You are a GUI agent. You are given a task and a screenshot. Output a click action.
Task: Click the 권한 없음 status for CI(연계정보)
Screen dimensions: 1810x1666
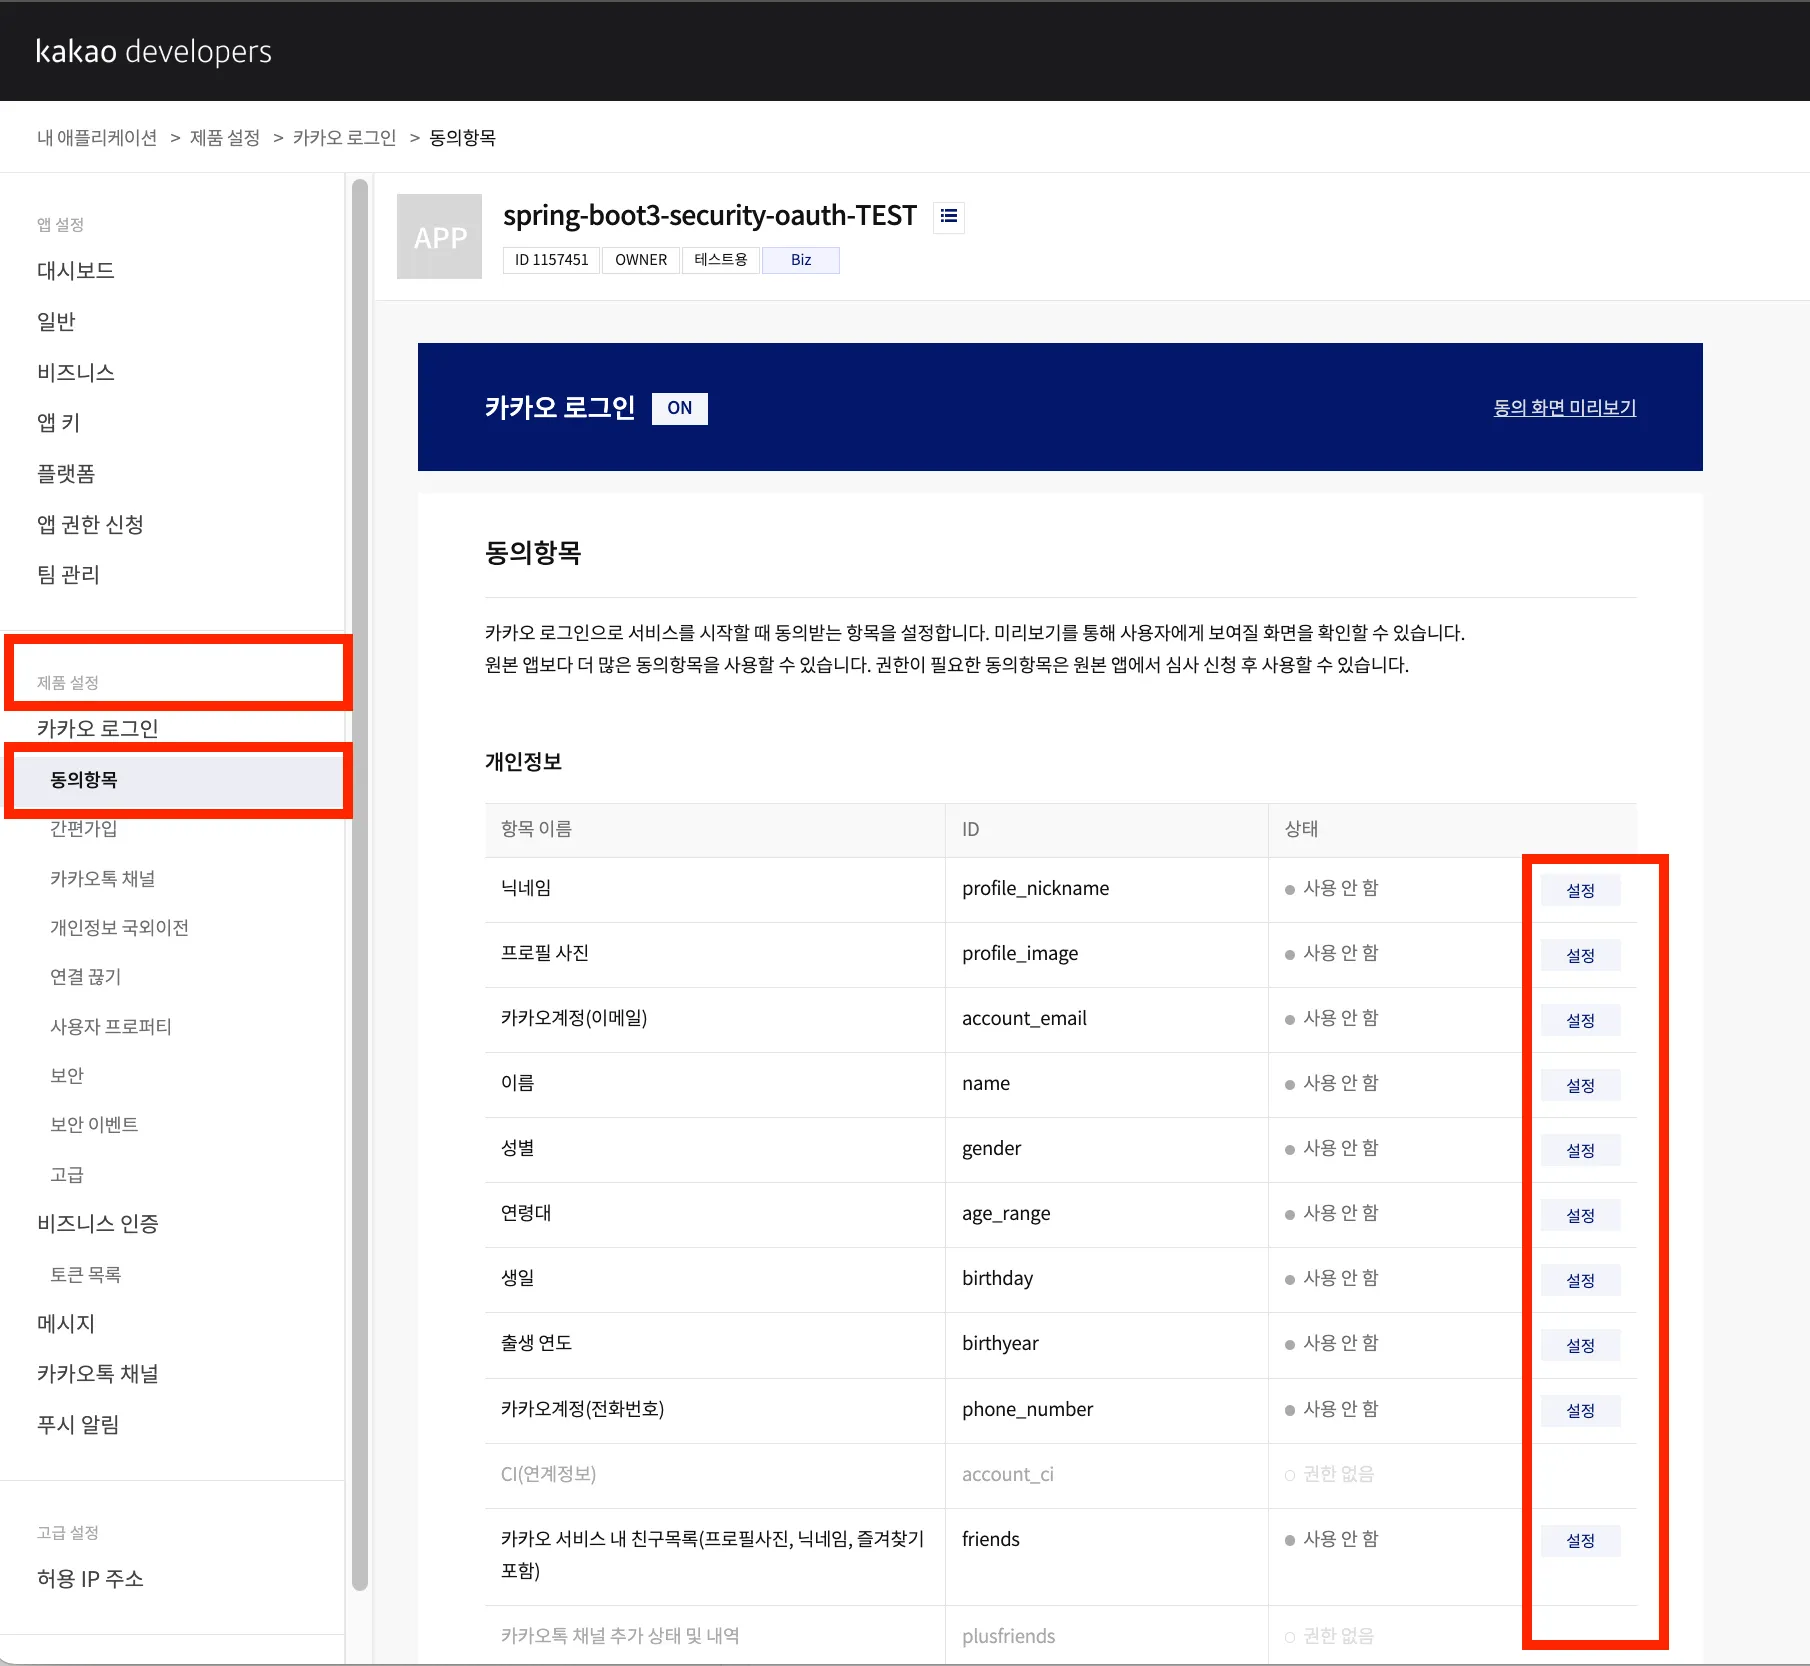[x=1330, y=1474]
